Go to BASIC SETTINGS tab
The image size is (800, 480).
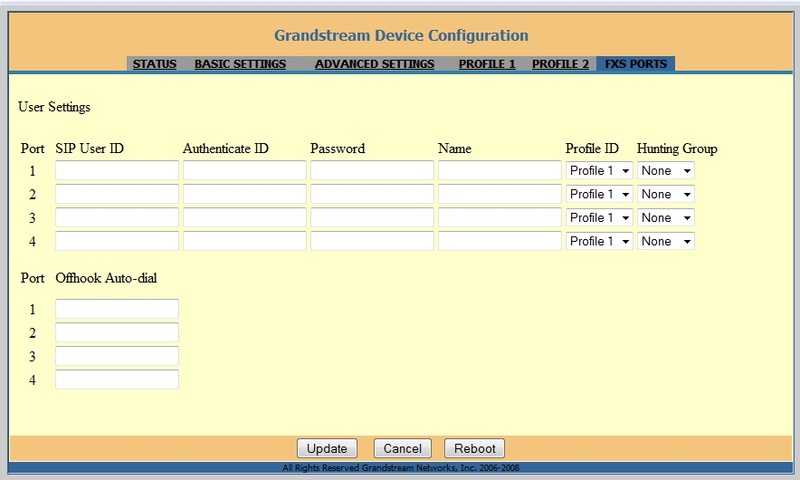240,64
